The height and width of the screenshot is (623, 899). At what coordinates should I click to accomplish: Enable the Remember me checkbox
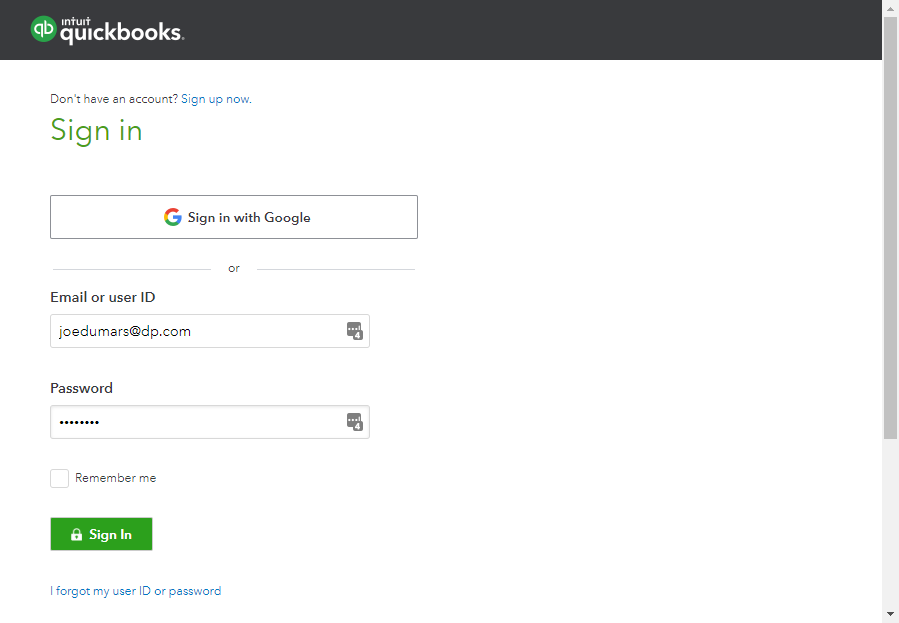(60, 478)
